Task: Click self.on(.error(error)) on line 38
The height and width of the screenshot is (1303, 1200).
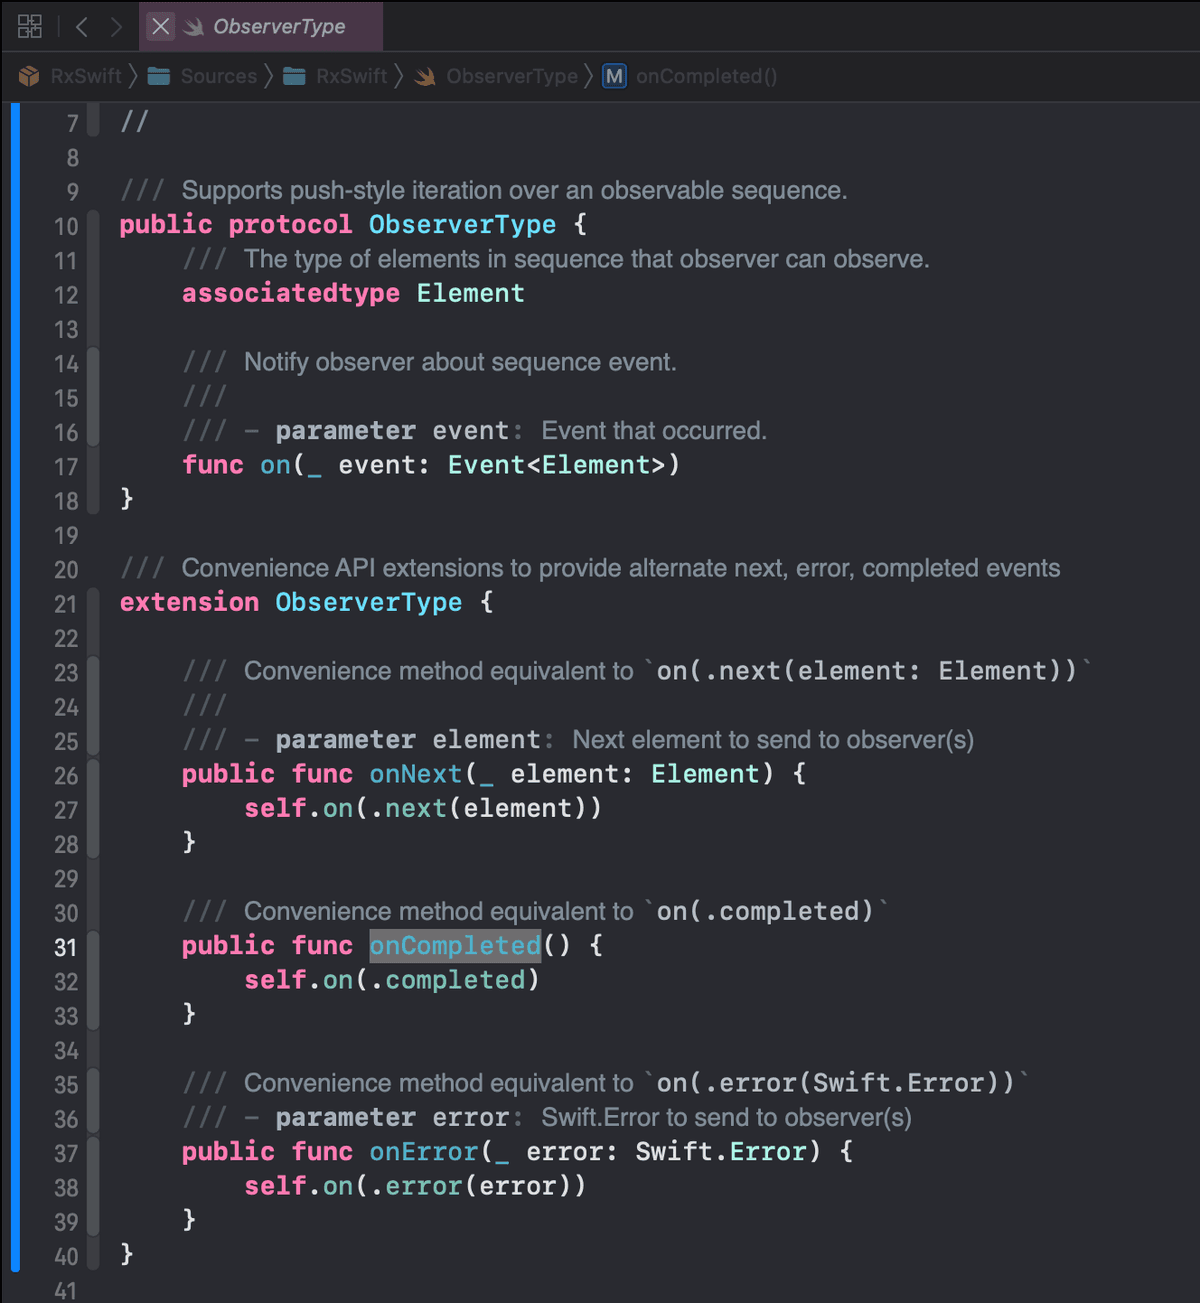Action: (x=416, y=1186)
